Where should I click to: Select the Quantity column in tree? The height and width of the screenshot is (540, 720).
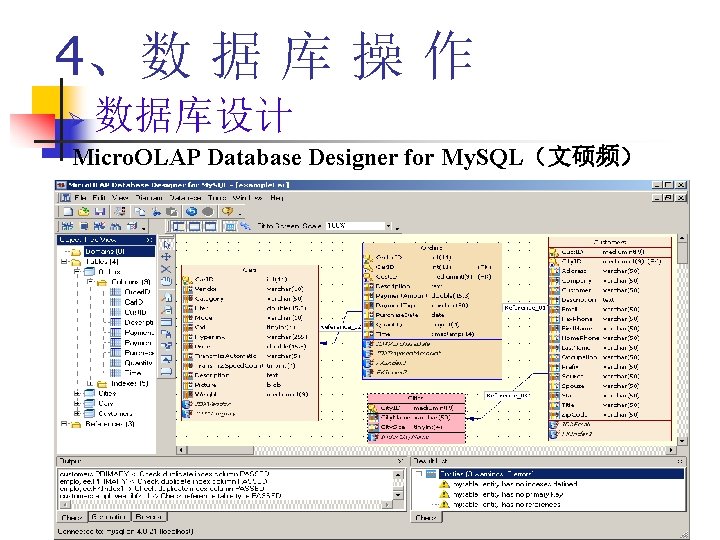138,363
